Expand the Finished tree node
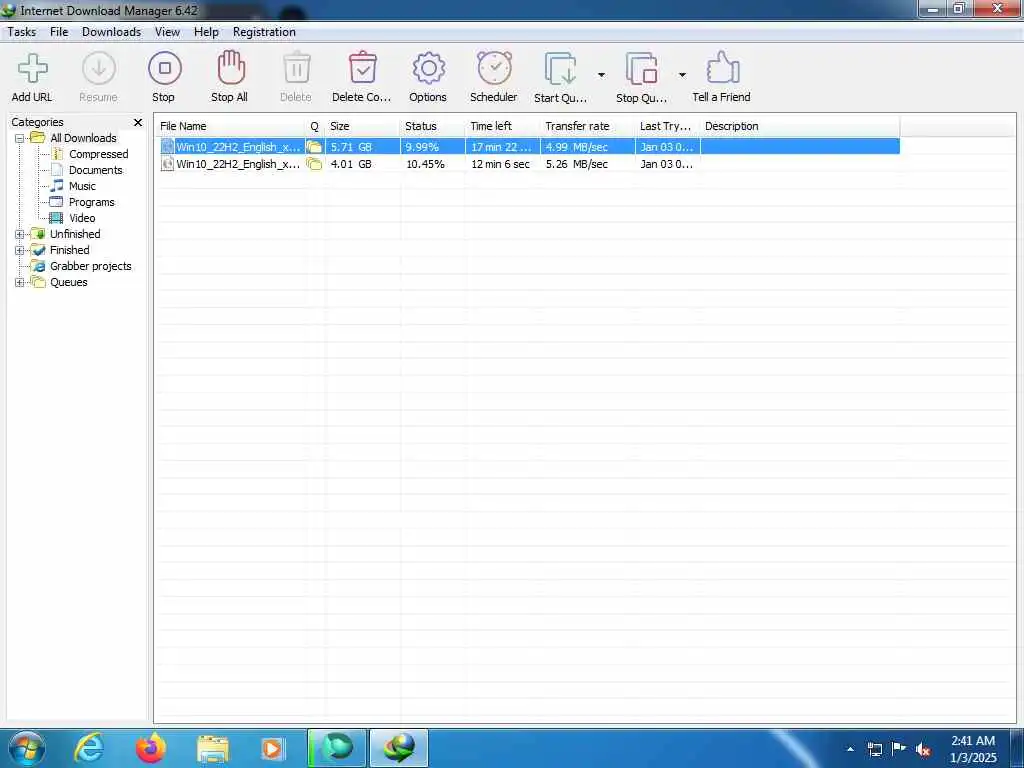1024x768 pixels. tap(20, 251)
